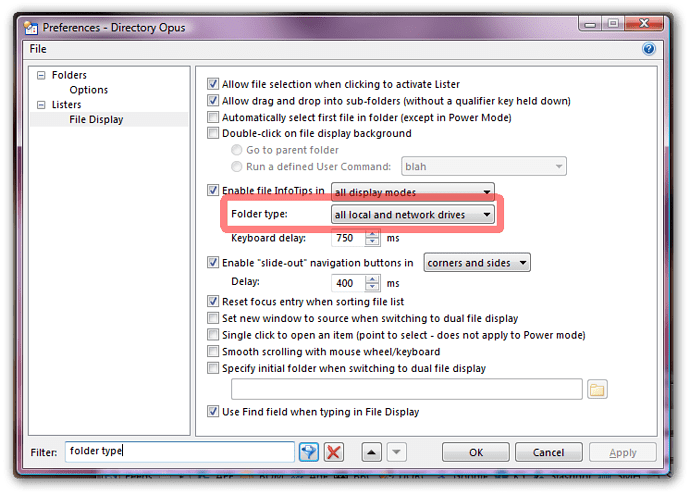Decrease Keyboard delay with down spinner
This screenshot has width=690, height=495.
(372, 242)
